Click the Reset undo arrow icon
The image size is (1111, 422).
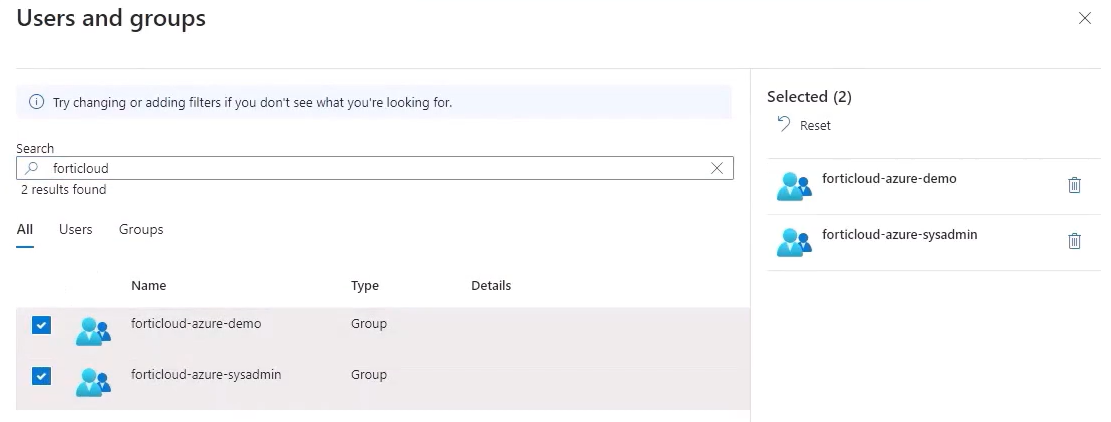pyautogui.click(x=784, y=124)
